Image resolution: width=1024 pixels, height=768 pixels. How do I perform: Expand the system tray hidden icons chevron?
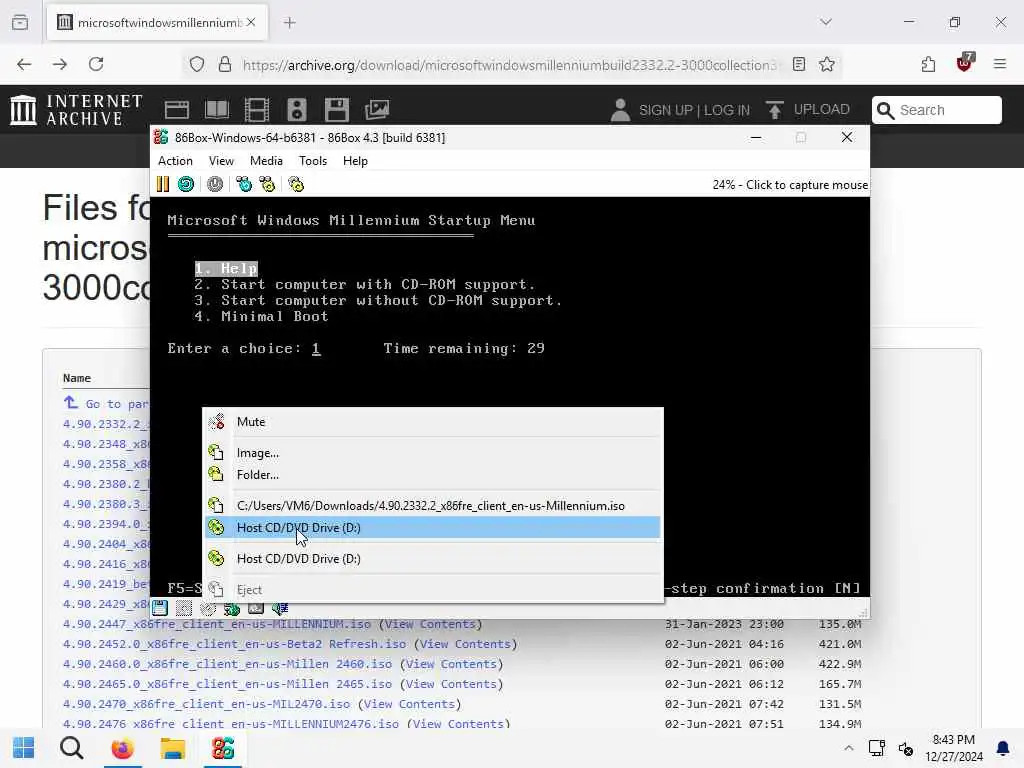[x=848, y=748]
